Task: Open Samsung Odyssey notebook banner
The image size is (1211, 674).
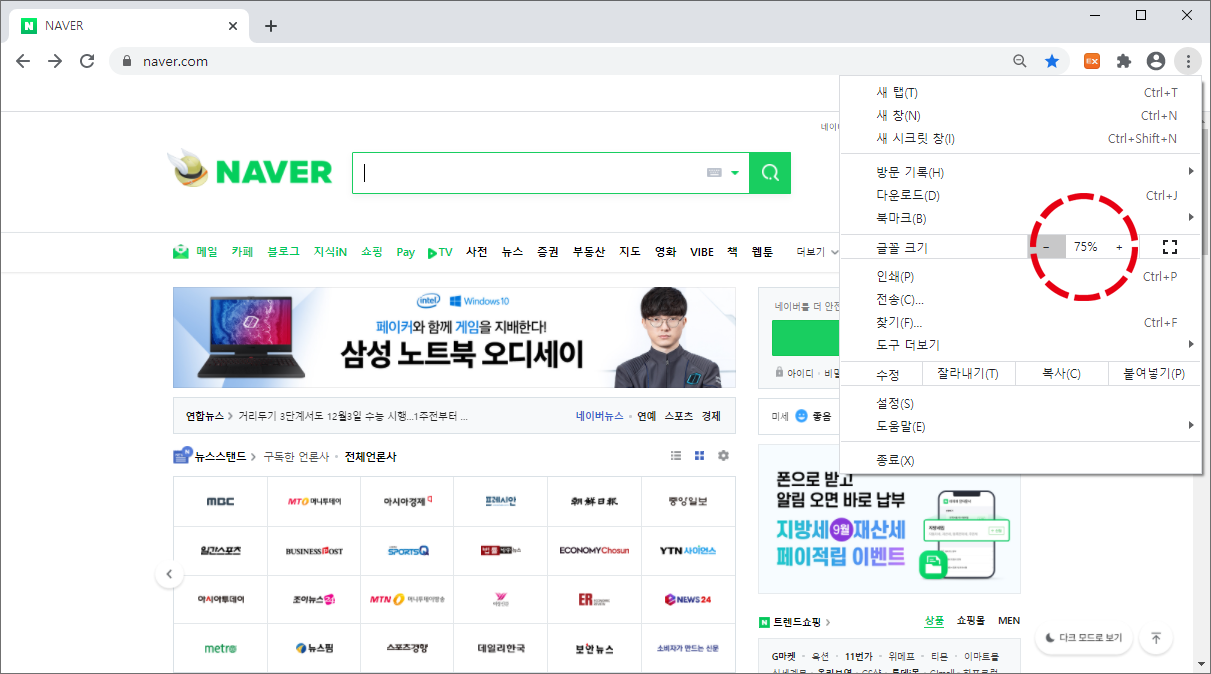Action: pyautogui.click(x=454, y=337)
